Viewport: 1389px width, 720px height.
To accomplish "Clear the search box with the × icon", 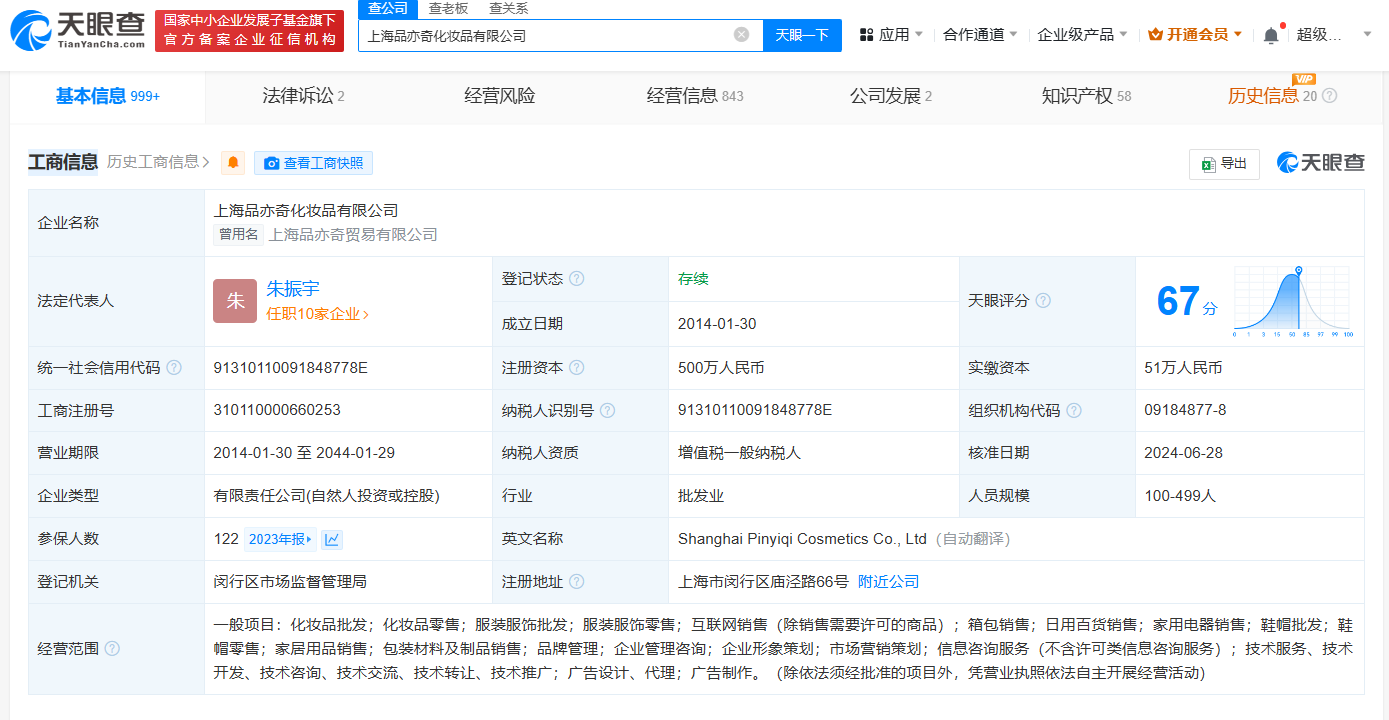I will coord(742,35).
